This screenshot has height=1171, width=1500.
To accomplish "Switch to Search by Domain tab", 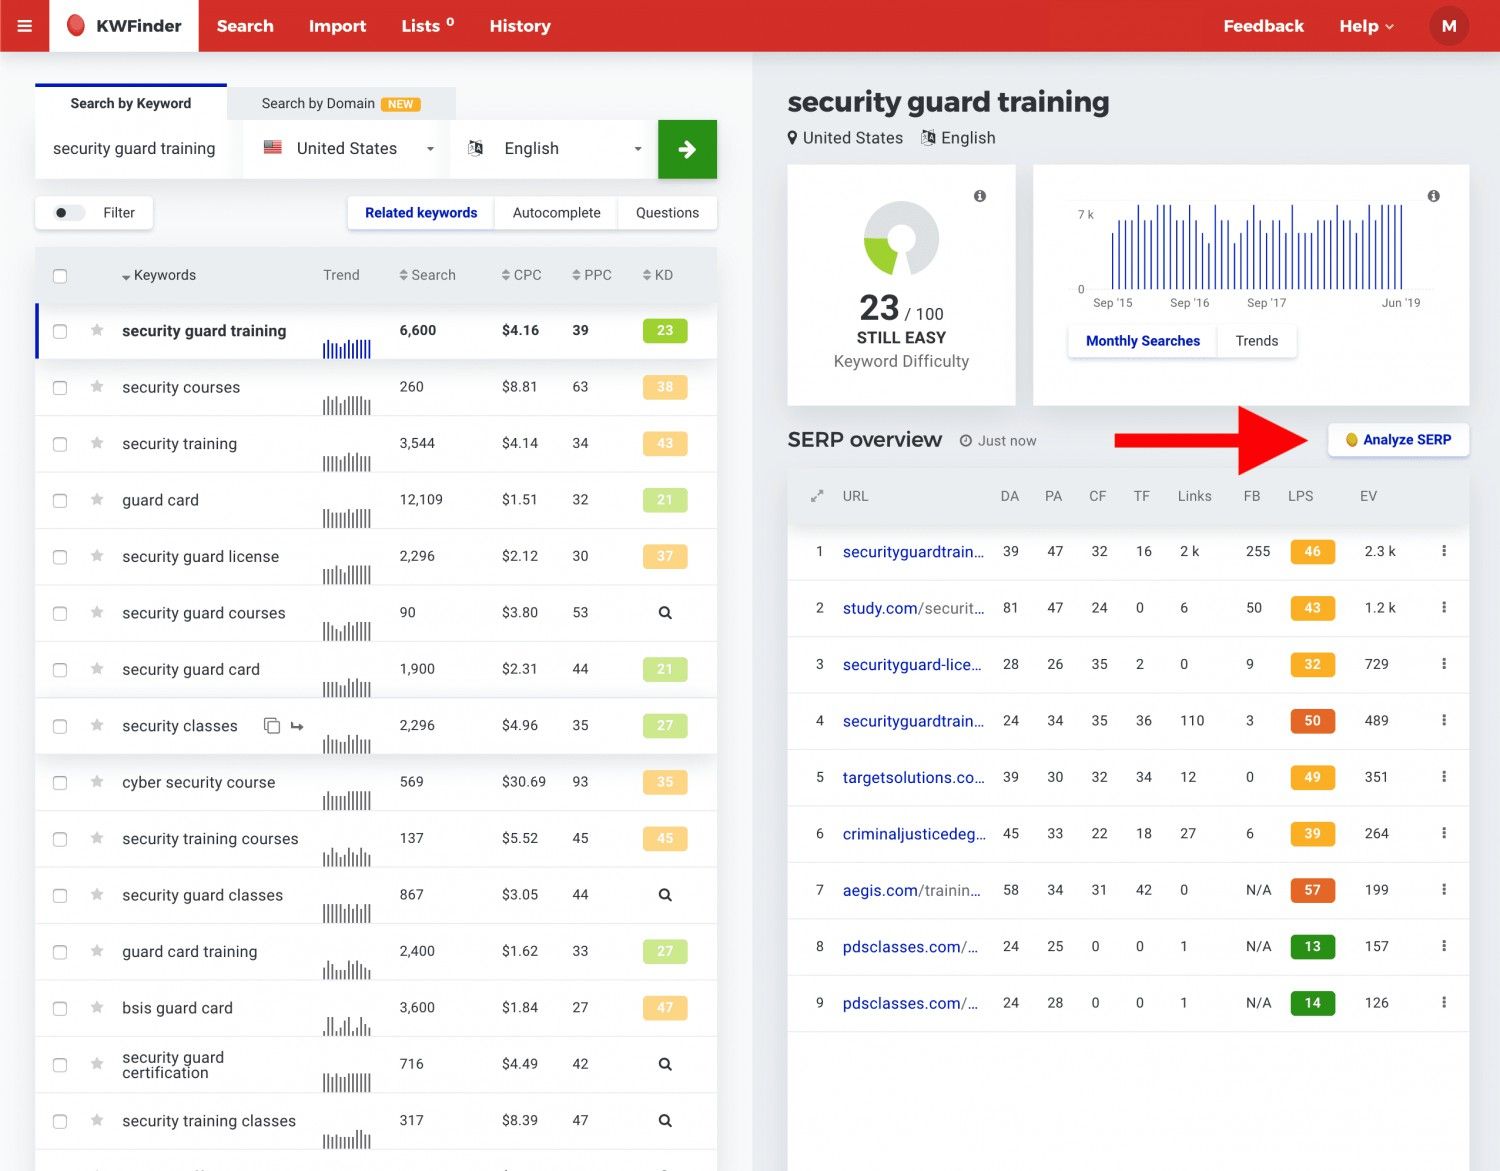I will click(x=341, y=103).
